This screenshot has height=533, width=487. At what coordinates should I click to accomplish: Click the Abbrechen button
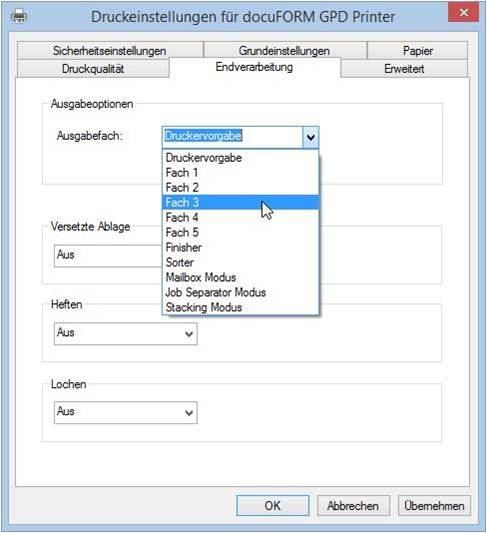point(353,505)
